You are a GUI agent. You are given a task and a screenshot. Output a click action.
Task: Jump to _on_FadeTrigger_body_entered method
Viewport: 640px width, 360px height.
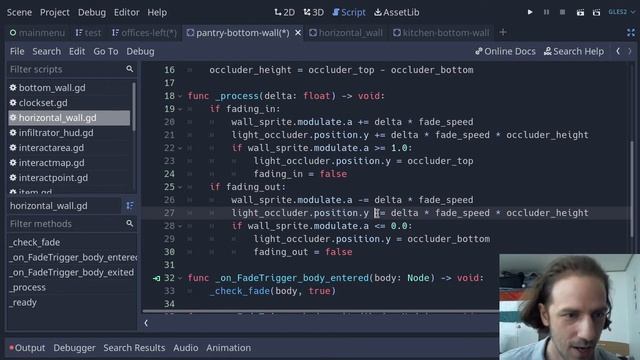coord(72,258)
